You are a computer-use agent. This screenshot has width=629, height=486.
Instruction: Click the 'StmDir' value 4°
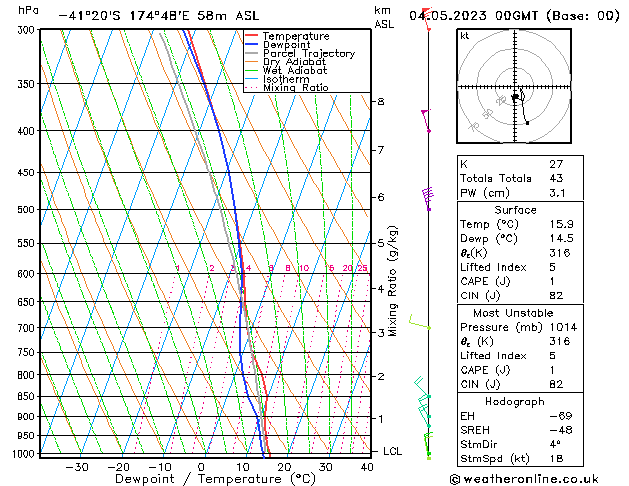click(x=555, y=444)
